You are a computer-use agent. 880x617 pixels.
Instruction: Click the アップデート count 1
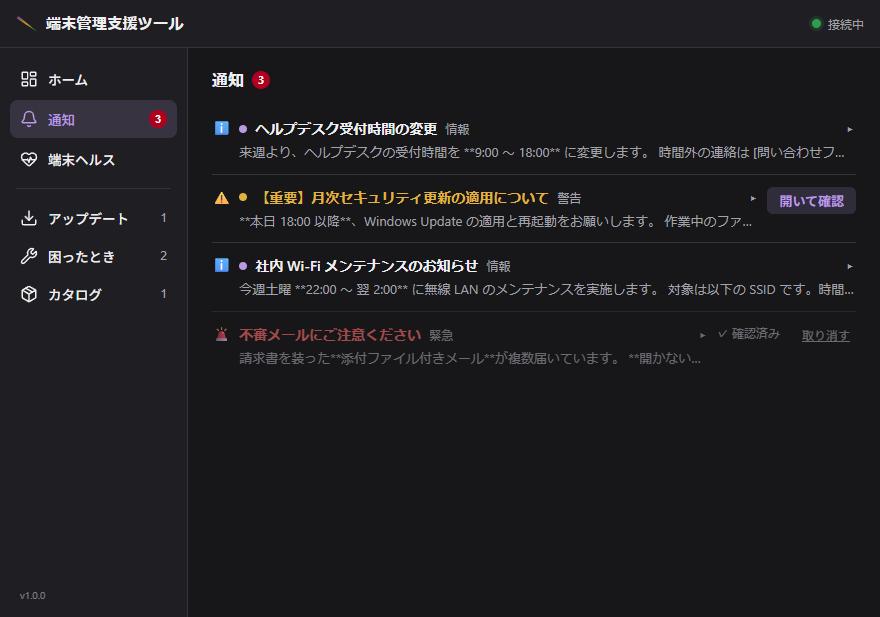(x=163, y=218)
